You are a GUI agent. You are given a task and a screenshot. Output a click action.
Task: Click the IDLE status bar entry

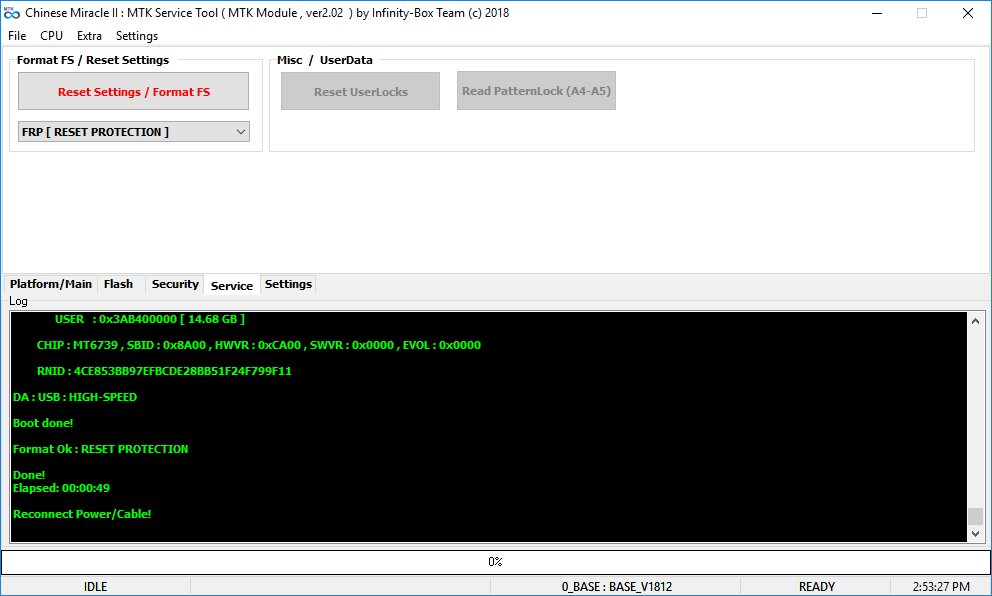click(x=96, y=587)
